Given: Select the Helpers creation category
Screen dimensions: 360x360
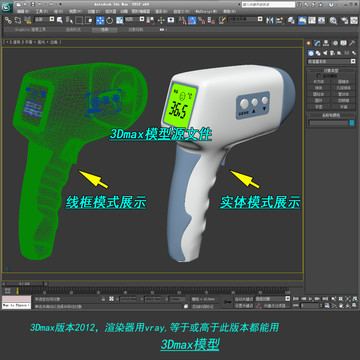Looking at the screenshot, I should 339,53.
